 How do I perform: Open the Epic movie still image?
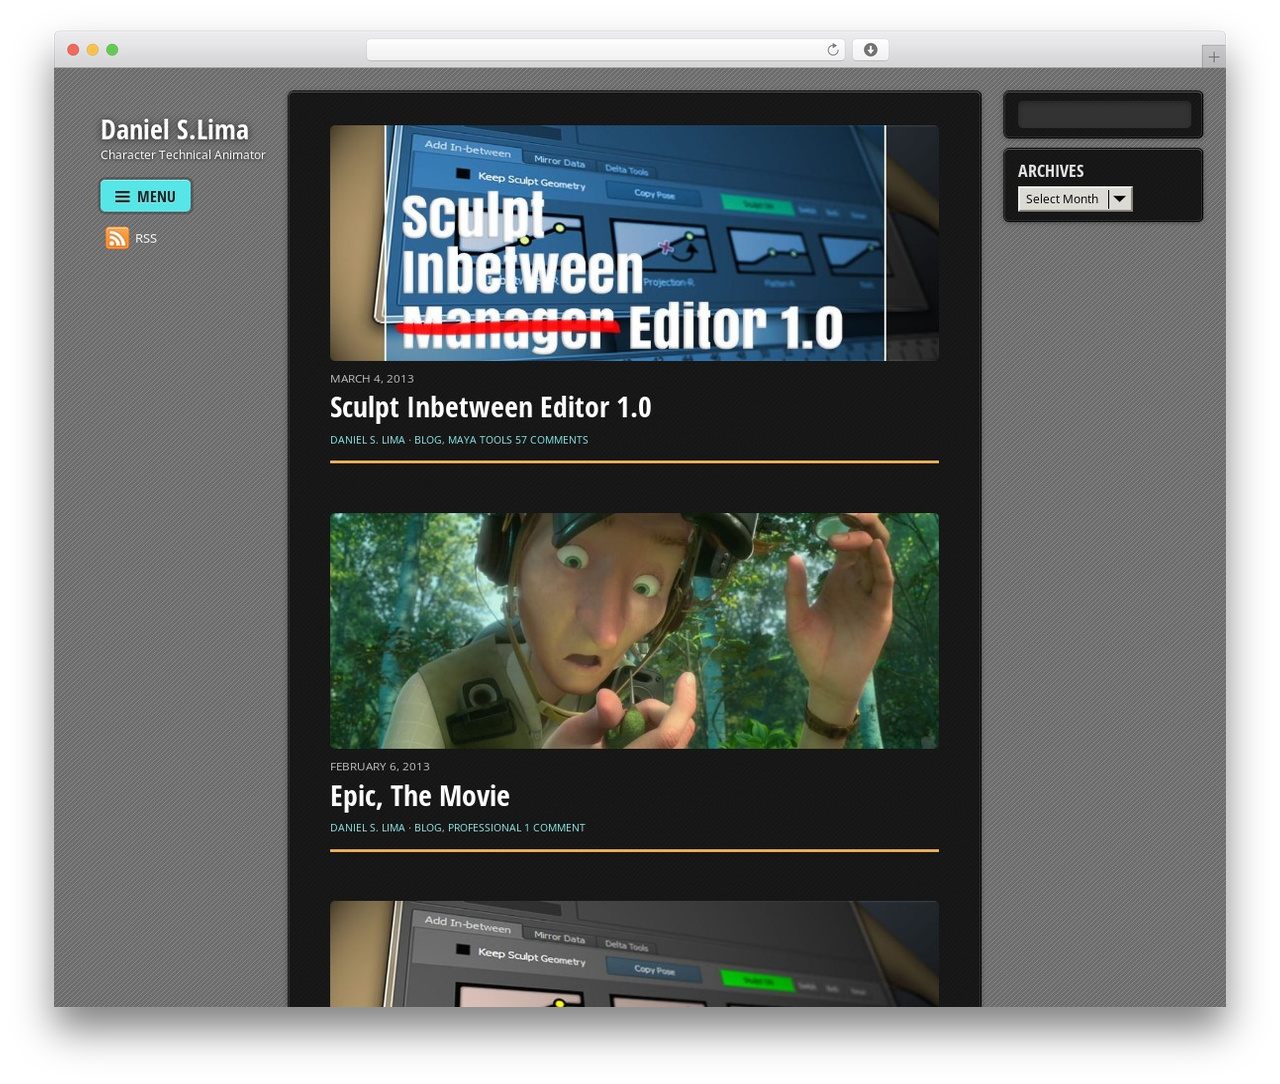tap(634, 631)
